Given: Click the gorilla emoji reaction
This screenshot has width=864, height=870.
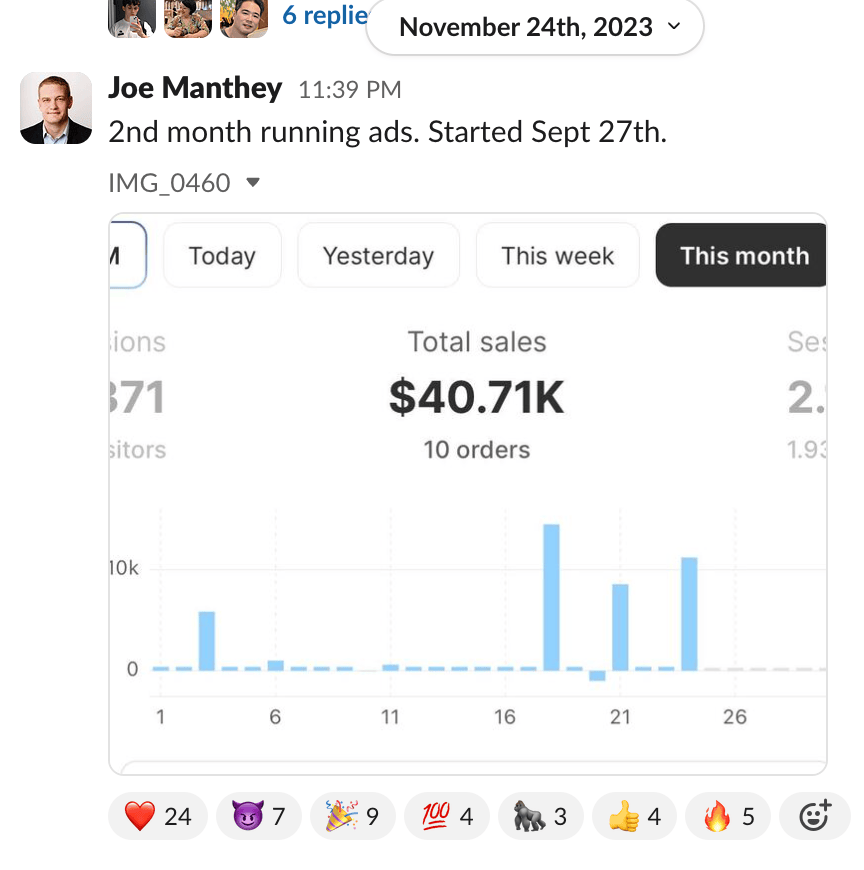Looking at the screenshot, I should point(539,817).
